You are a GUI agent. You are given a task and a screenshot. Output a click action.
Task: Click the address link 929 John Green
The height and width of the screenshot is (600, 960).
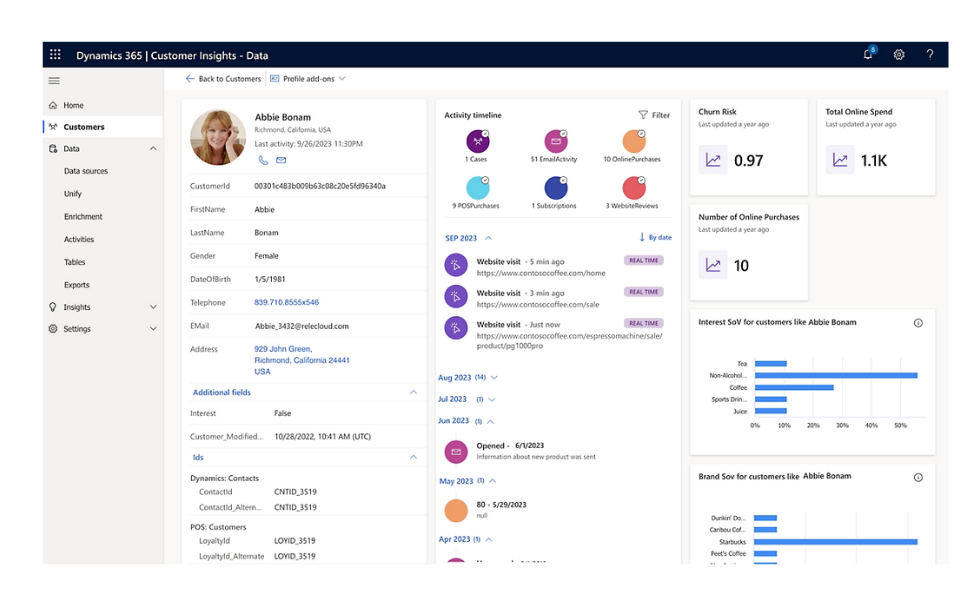tap(283, 349)
